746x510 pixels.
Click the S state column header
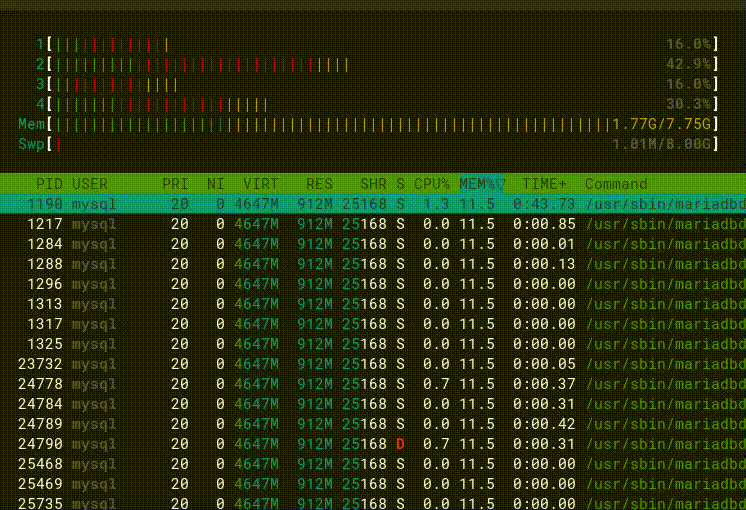pos(401,184)
